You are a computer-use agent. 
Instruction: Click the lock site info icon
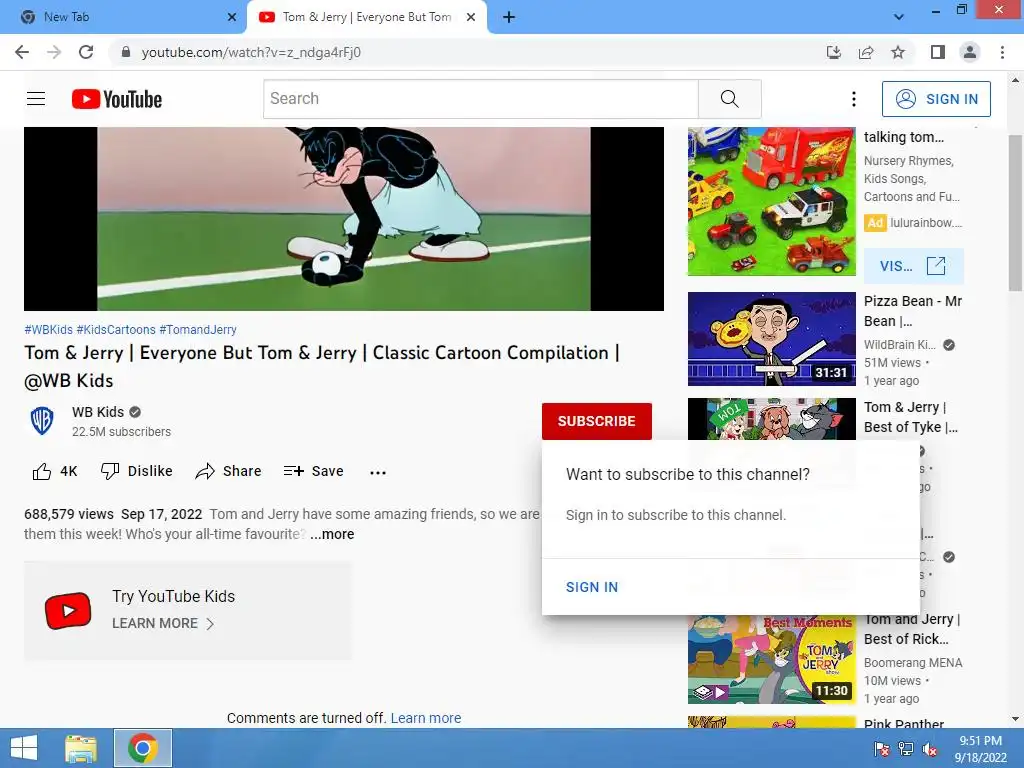click(126, 52)
